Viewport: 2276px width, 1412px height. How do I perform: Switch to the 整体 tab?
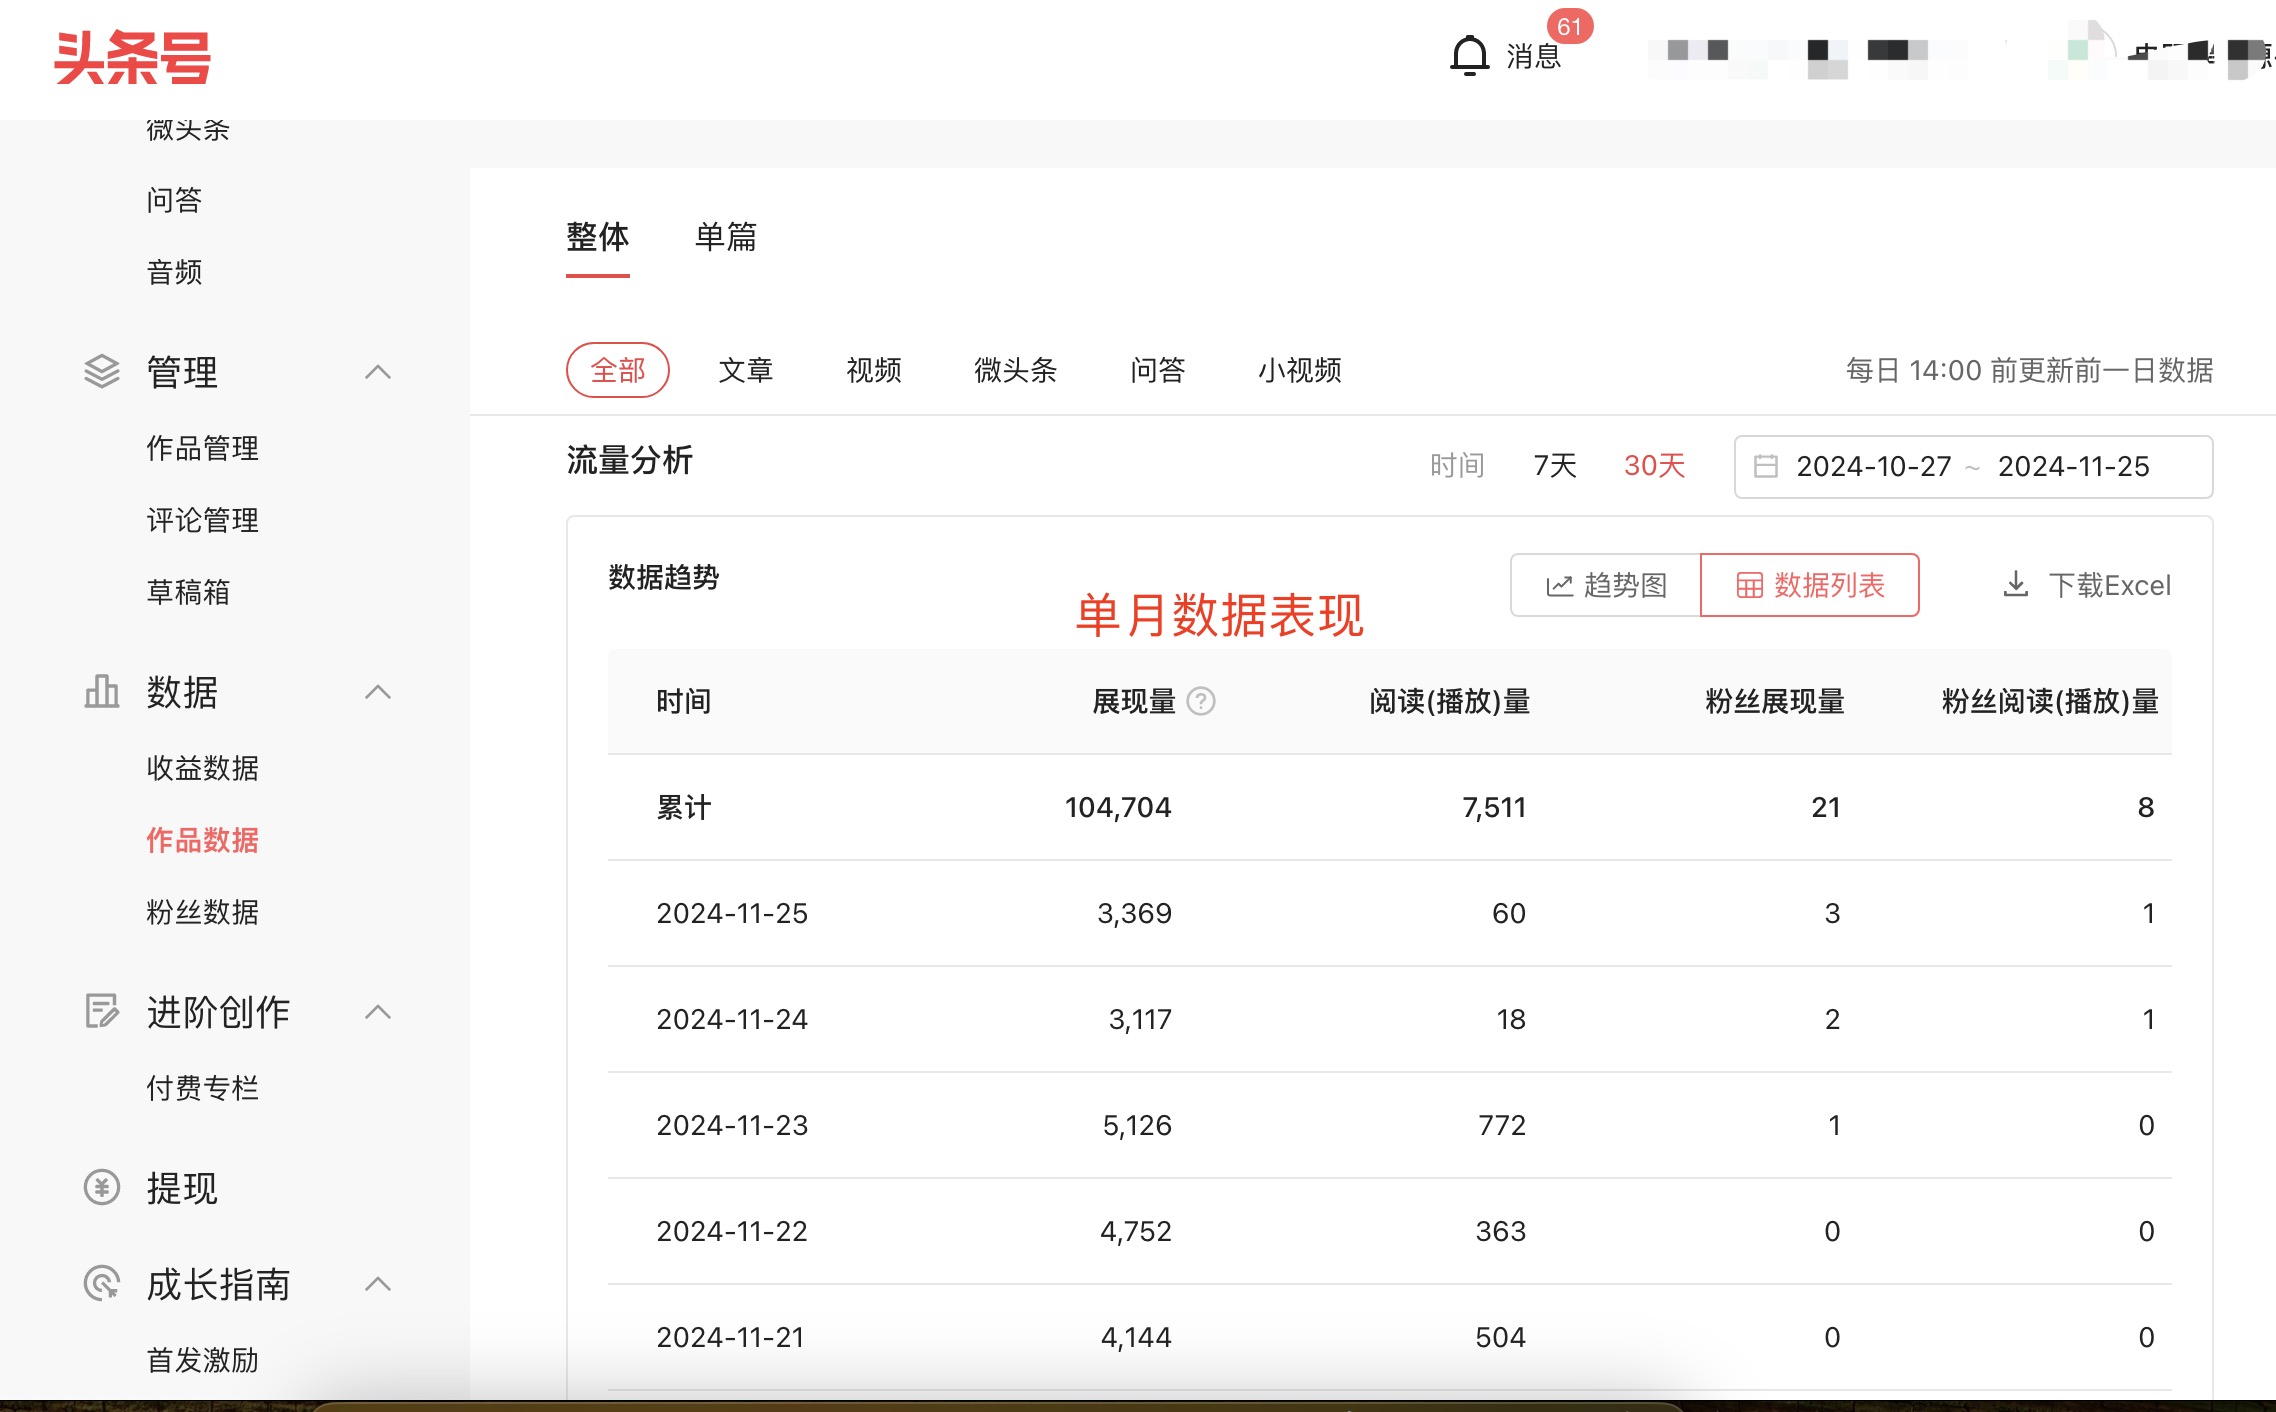click(598, 238)
